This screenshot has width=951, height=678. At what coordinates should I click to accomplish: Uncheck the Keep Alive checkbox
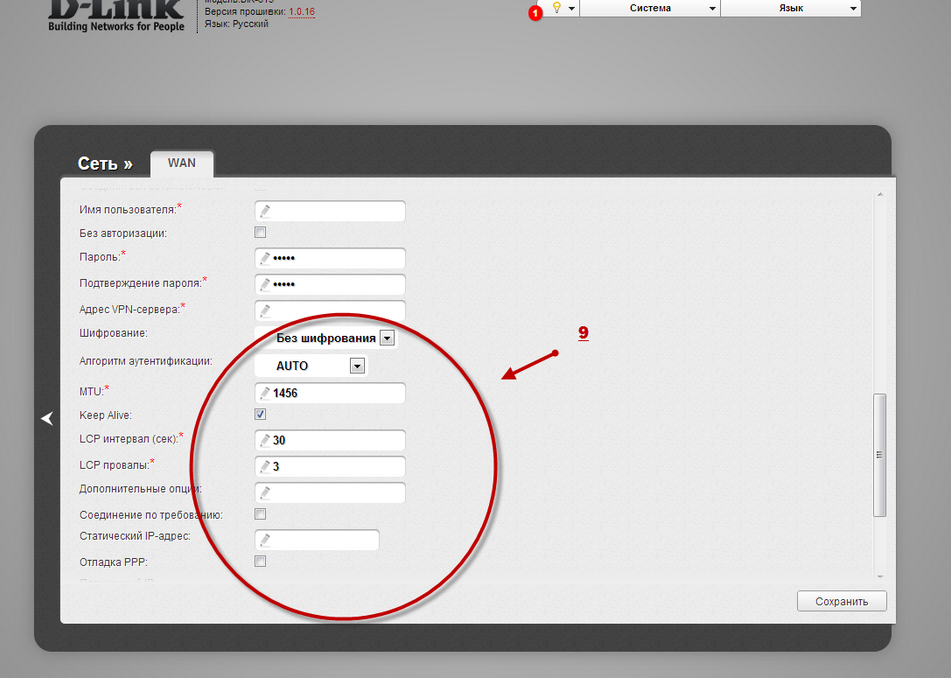260,414
